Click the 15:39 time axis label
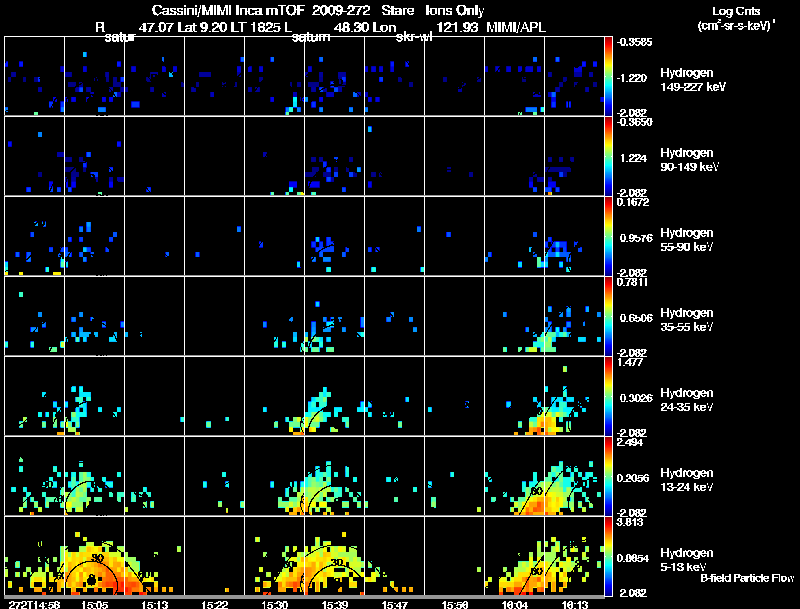The height and width of the screenshot is (609, 800). [x=335, y=604]
